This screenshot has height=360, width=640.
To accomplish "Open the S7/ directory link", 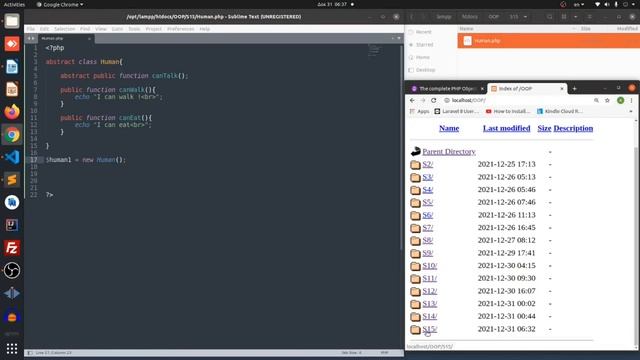I will pos(427,228).
